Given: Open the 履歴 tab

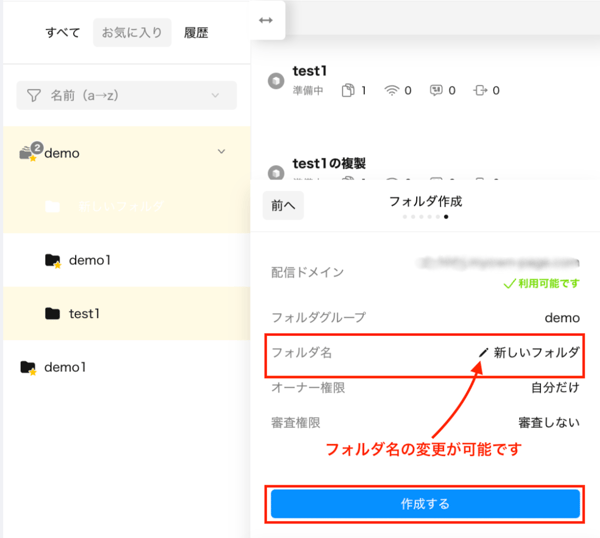Looking at the screenshot, I should [196, 33].
